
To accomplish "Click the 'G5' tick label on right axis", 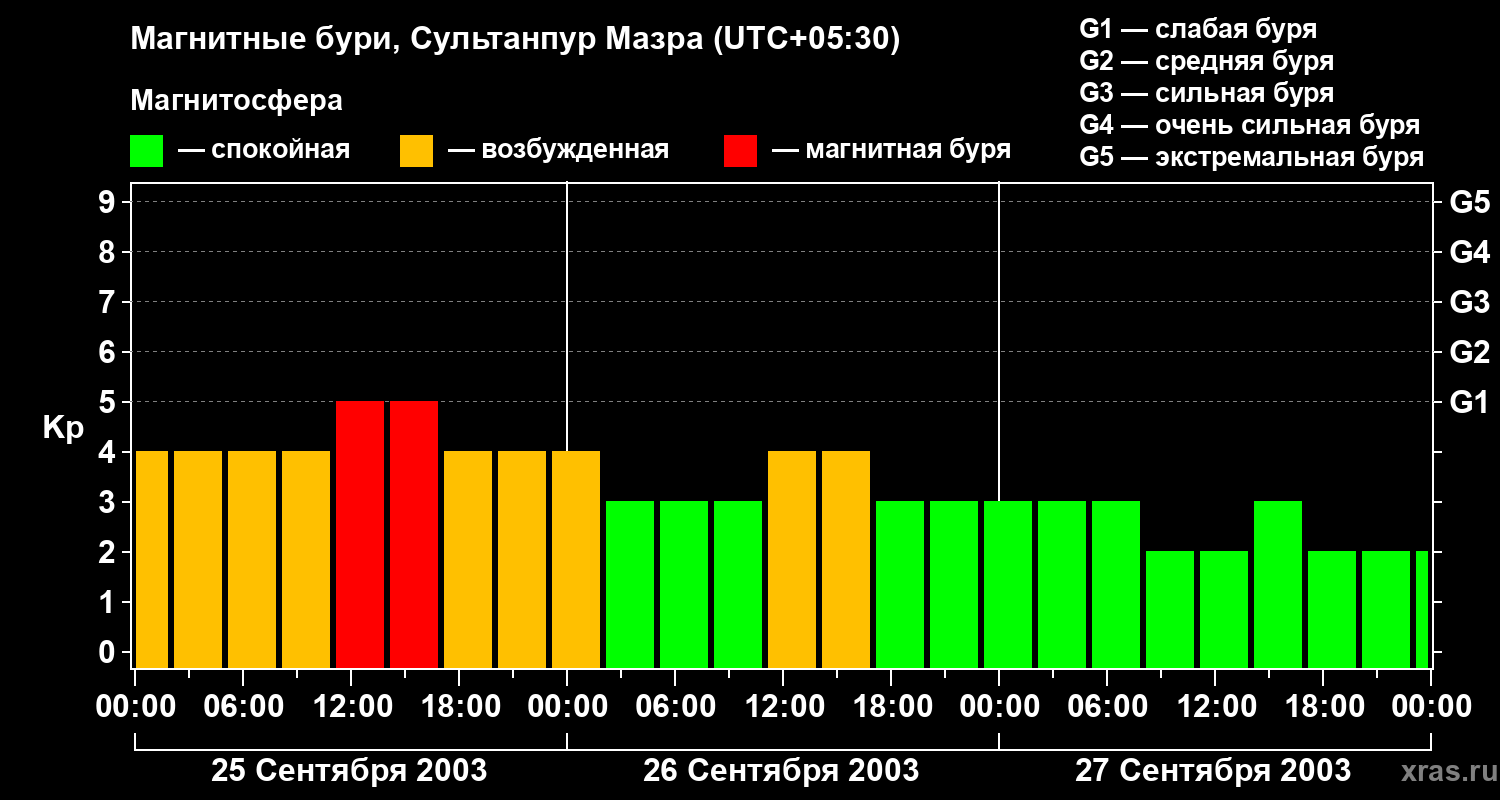I will click(x=1470, y=202).
